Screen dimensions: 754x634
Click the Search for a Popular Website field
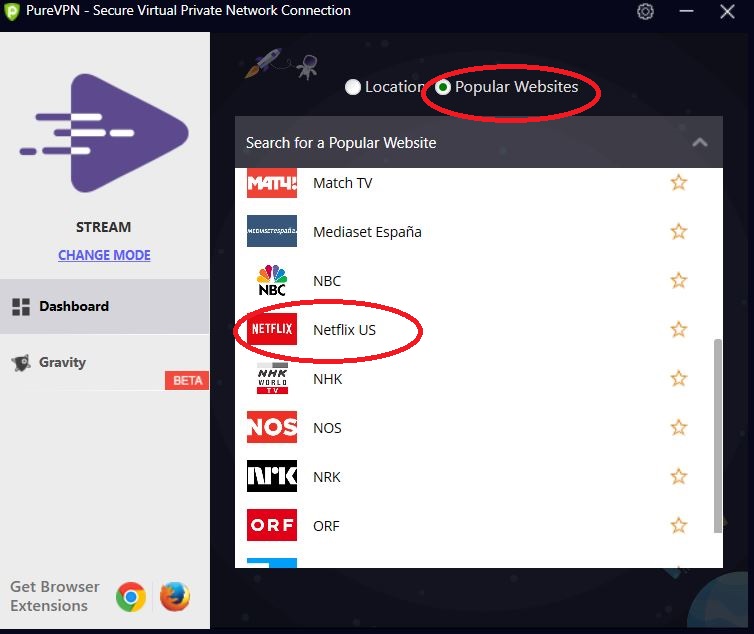pos(478,142)
